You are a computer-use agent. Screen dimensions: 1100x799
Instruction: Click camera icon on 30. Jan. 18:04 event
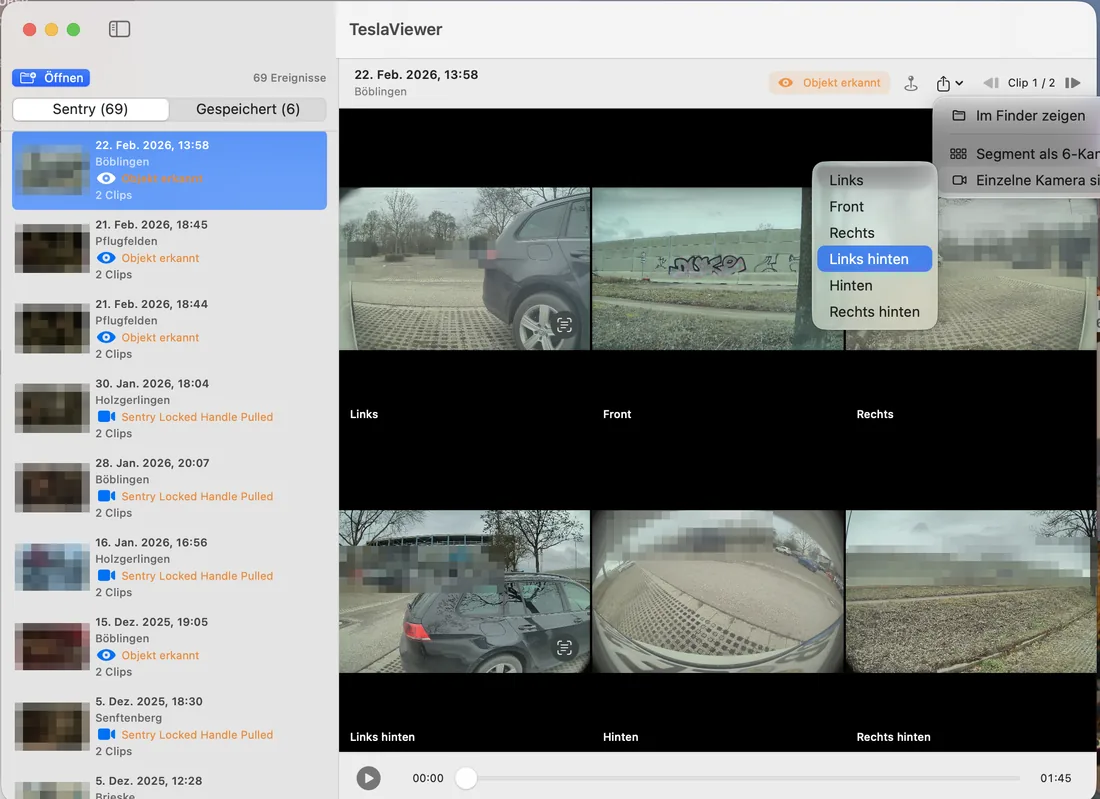107,417
